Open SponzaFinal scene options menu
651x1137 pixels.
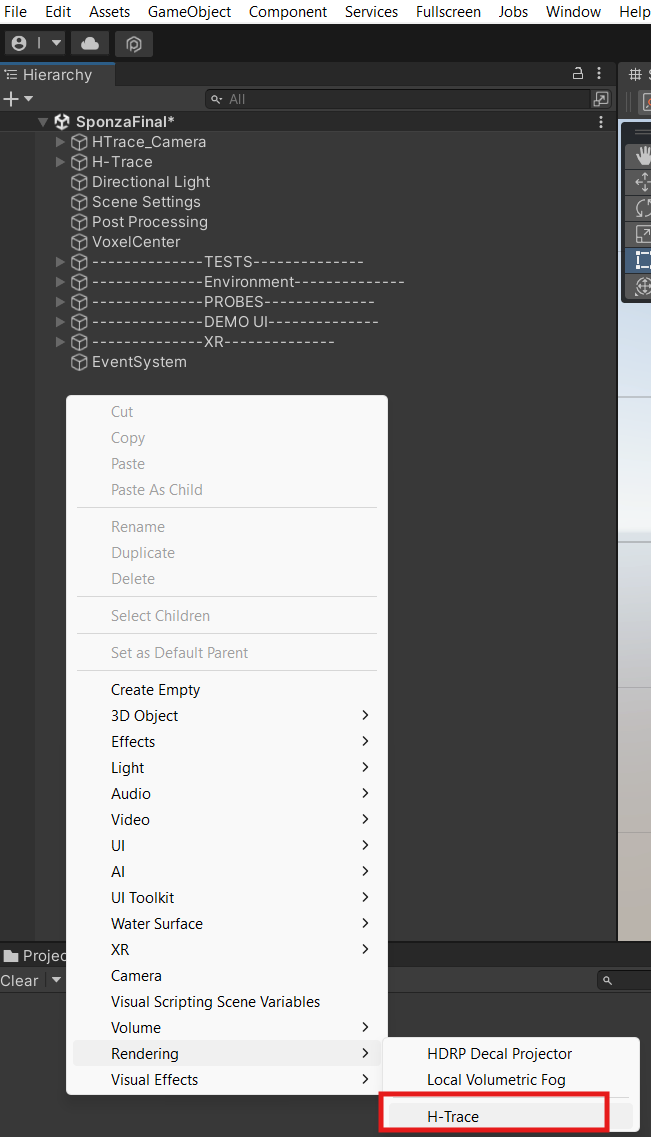tap(601, 122)
